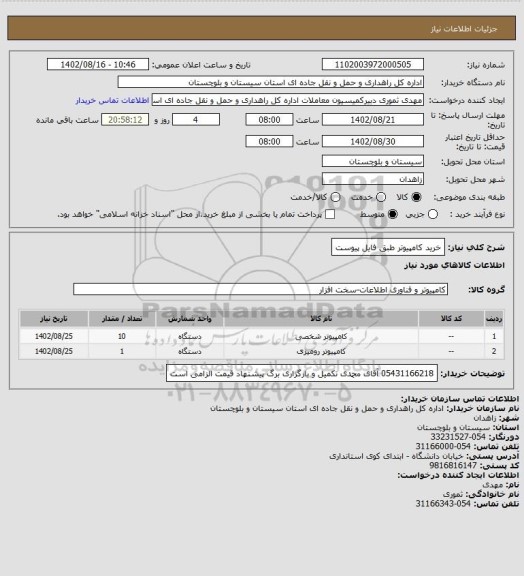Click the postal address خیابان دانشگاه text
Image resolution: width=524 pixels, height=576 pixels.
click(x=396, y=456)
